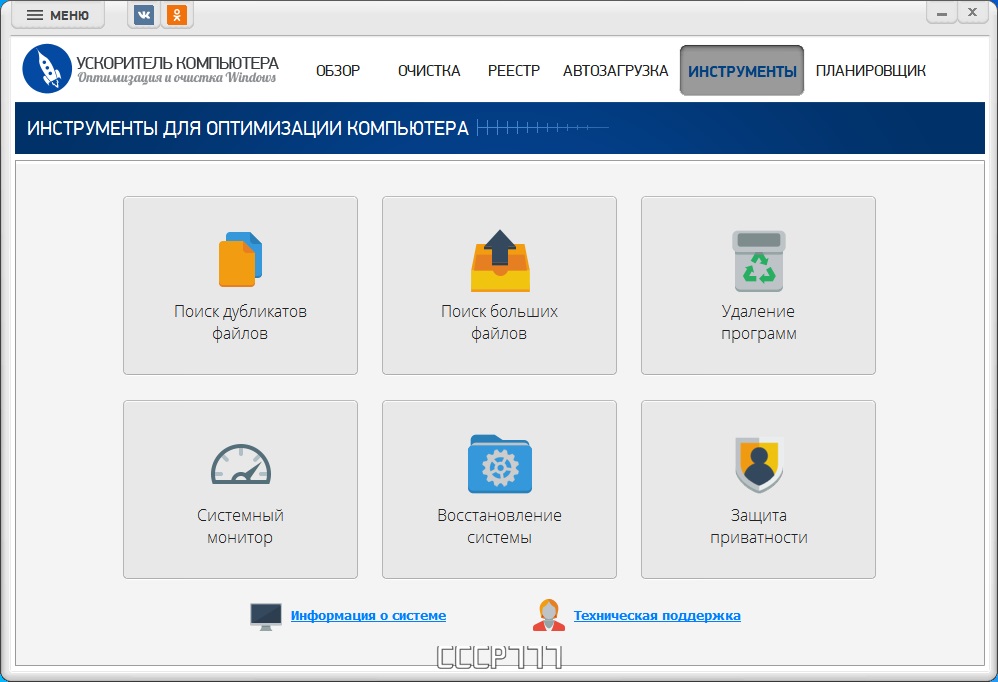Open the МЕНЮ hamburger button
998x682 pixels.
coord(58,15)
